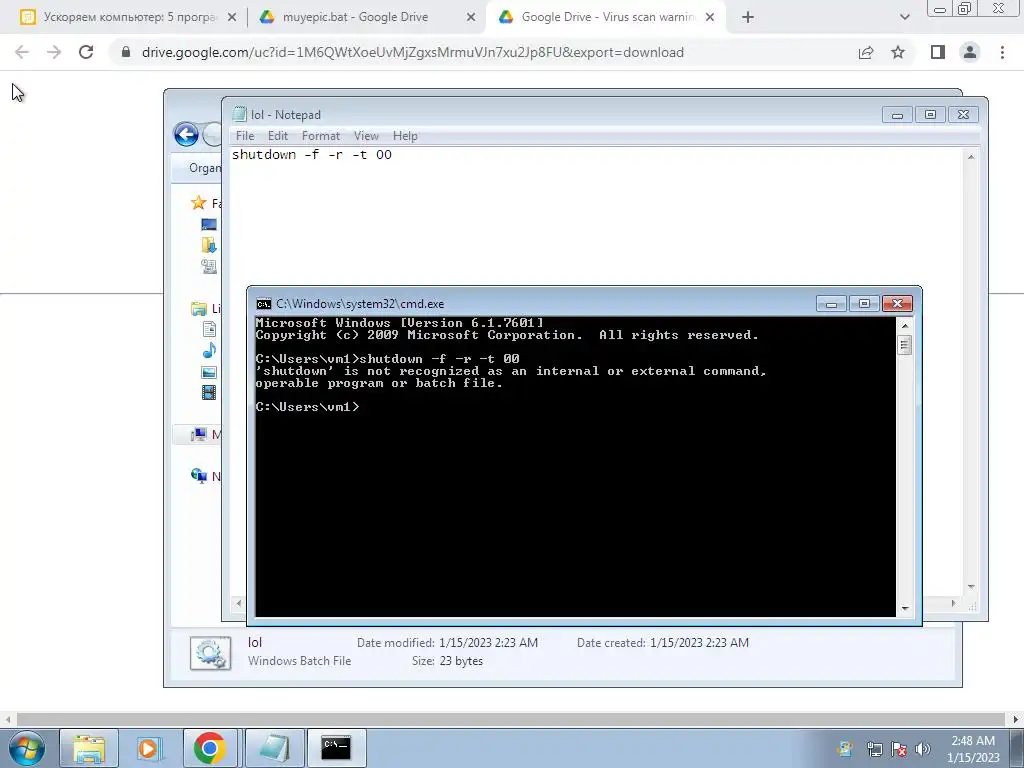Click the shutdown command text in Notepad
The height and width of the screenshot is (768, 1024).
(312, 155)
